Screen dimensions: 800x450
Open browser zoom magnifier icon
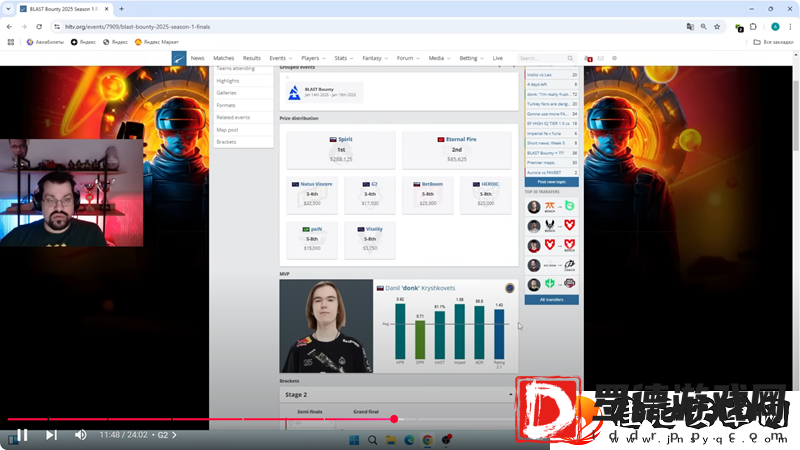(x=704, y=27)
